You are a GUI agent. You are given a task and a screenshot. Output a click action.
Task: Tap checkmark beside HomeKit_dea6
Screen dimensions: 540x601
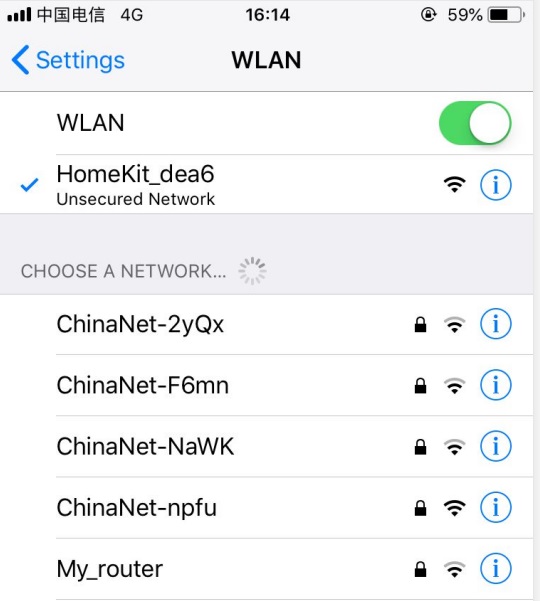coord(29,185)
